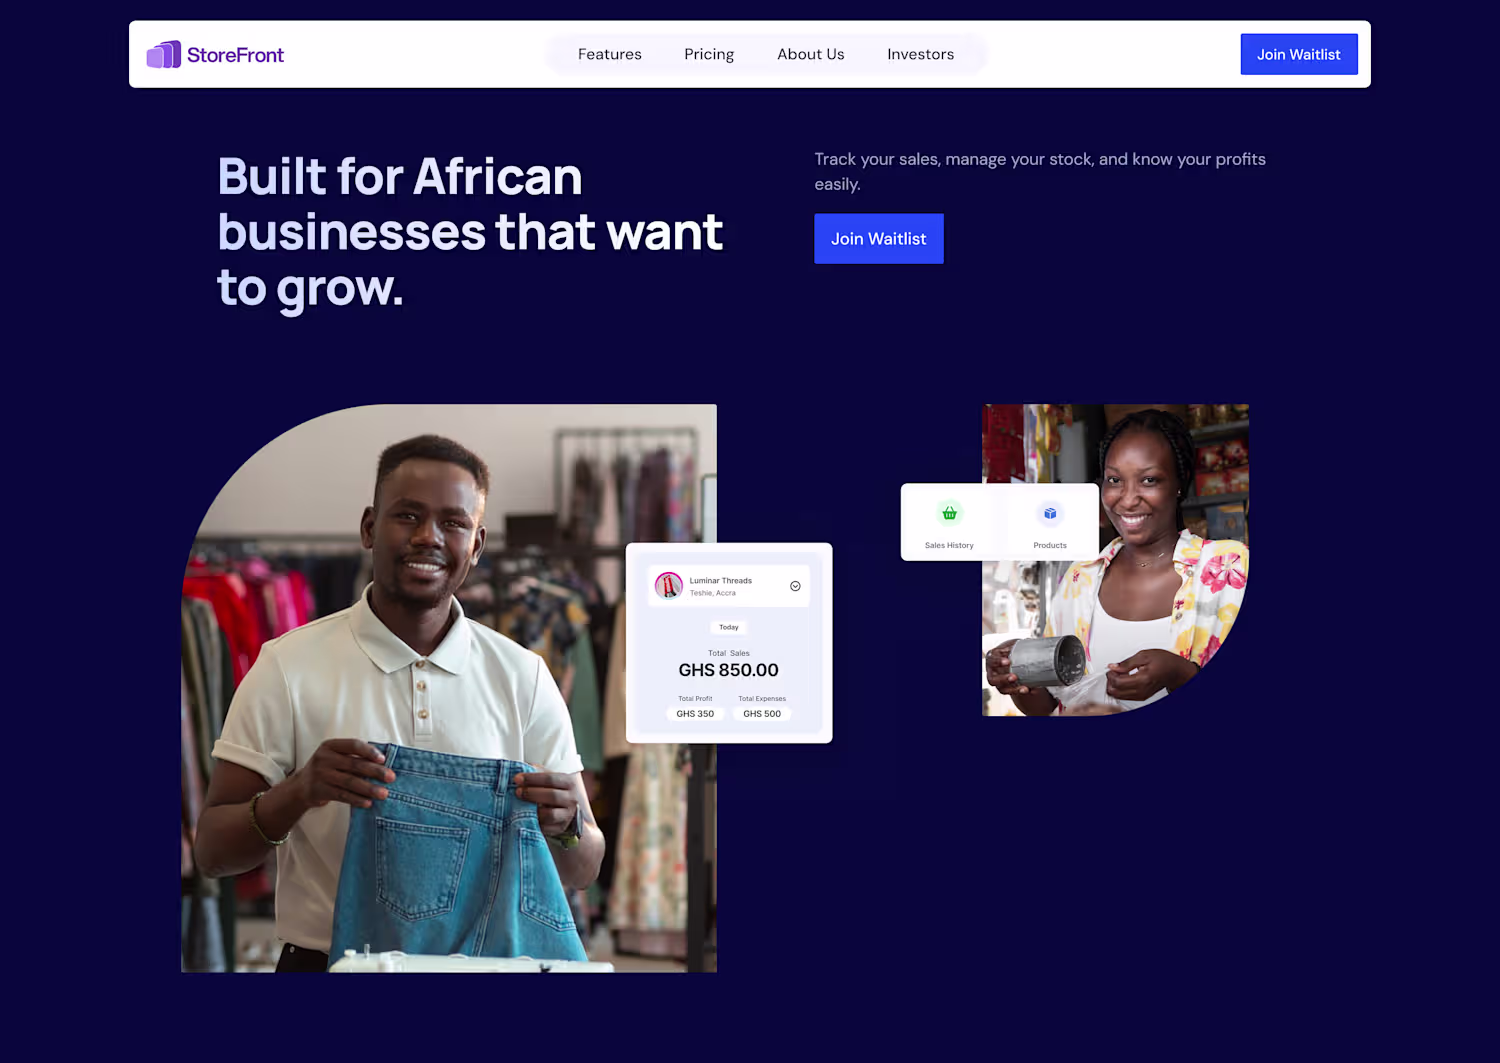Open the smiling woman shopkeeper photo
This screenshot has width=1500, height=1063.
click(1115, 560)
